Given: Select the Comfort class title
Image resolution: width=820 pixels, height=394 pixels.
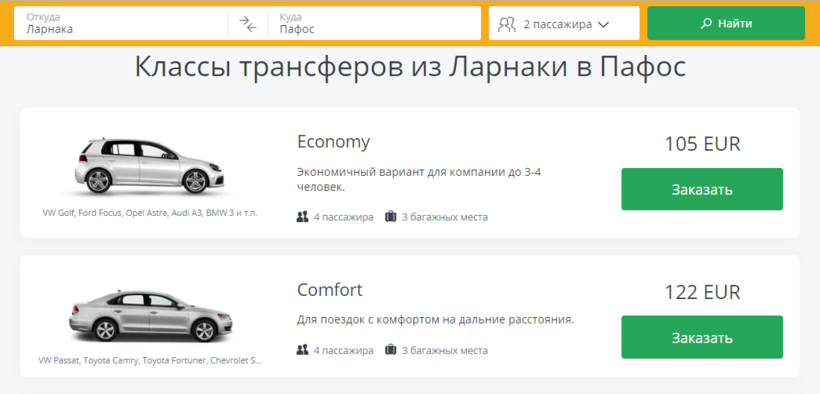Looking at the screenshot, I should [330, 290].
